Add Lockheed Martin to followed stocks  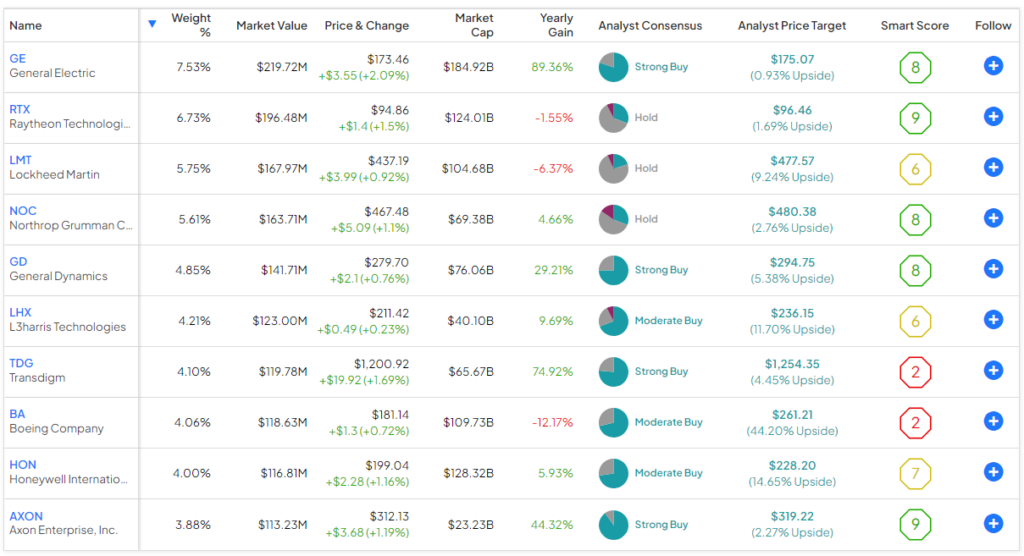tap(993, 168)
